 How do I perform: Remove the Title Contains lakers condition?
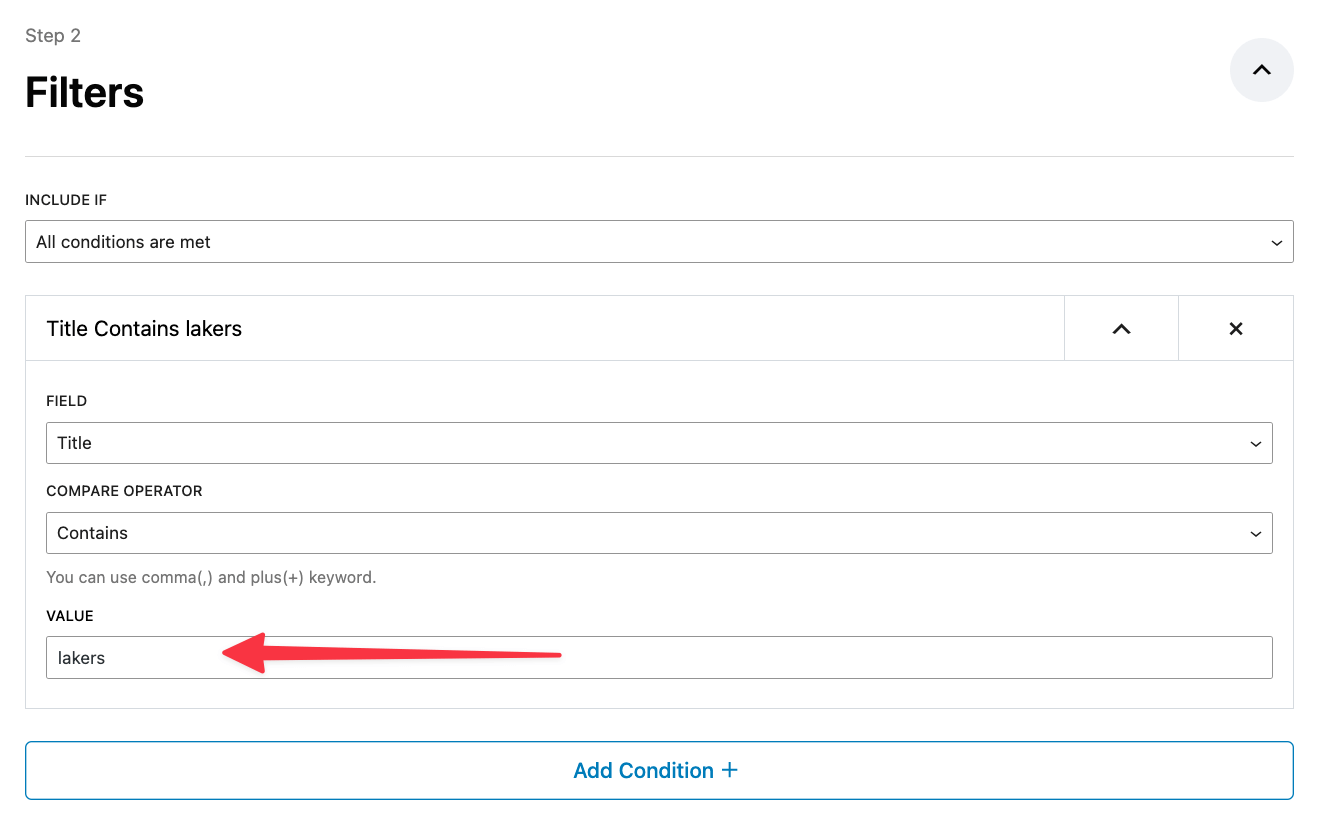pyautogui.click(x=1236, y=329)
